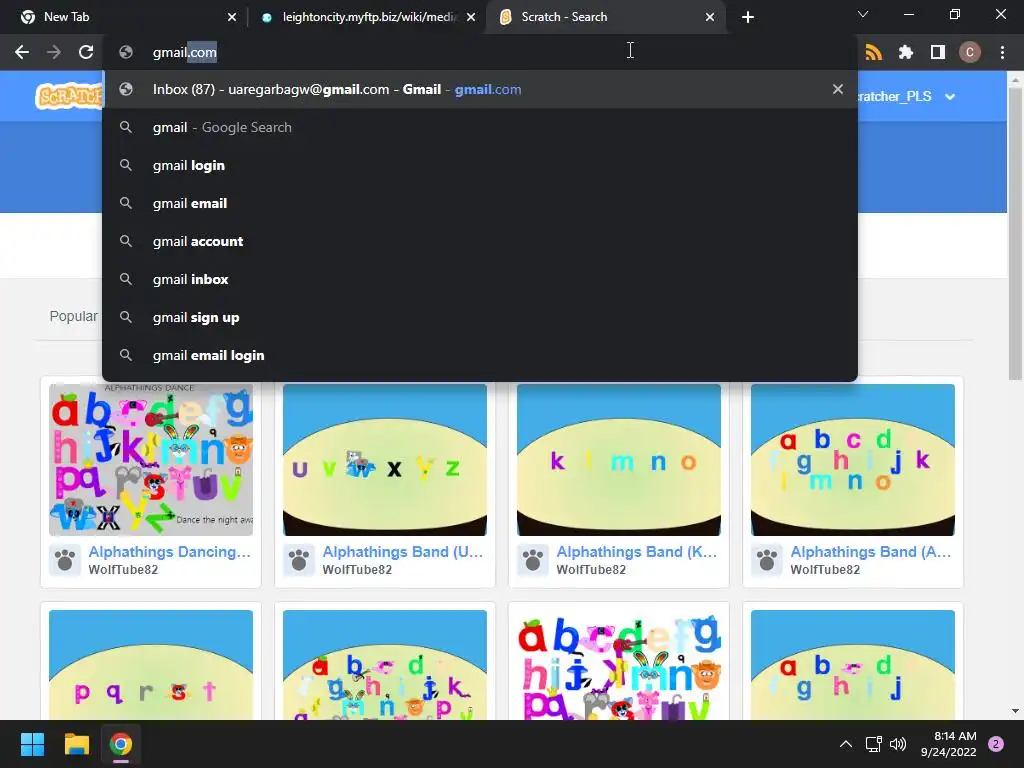Toggle the browser side panel icon
This screenshot has height=768, width=1024.
tap(938, 52)
